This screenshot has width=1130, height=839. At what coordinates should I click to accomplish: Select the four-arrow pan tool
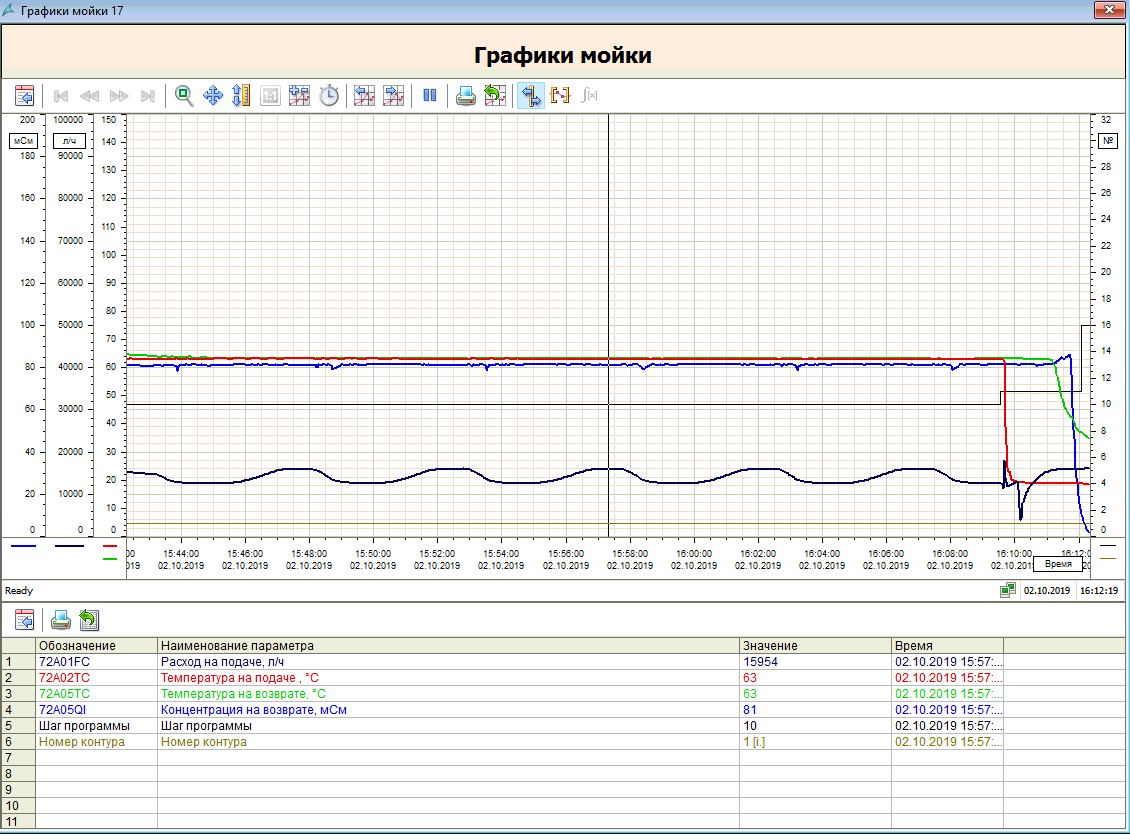(212, 96)
